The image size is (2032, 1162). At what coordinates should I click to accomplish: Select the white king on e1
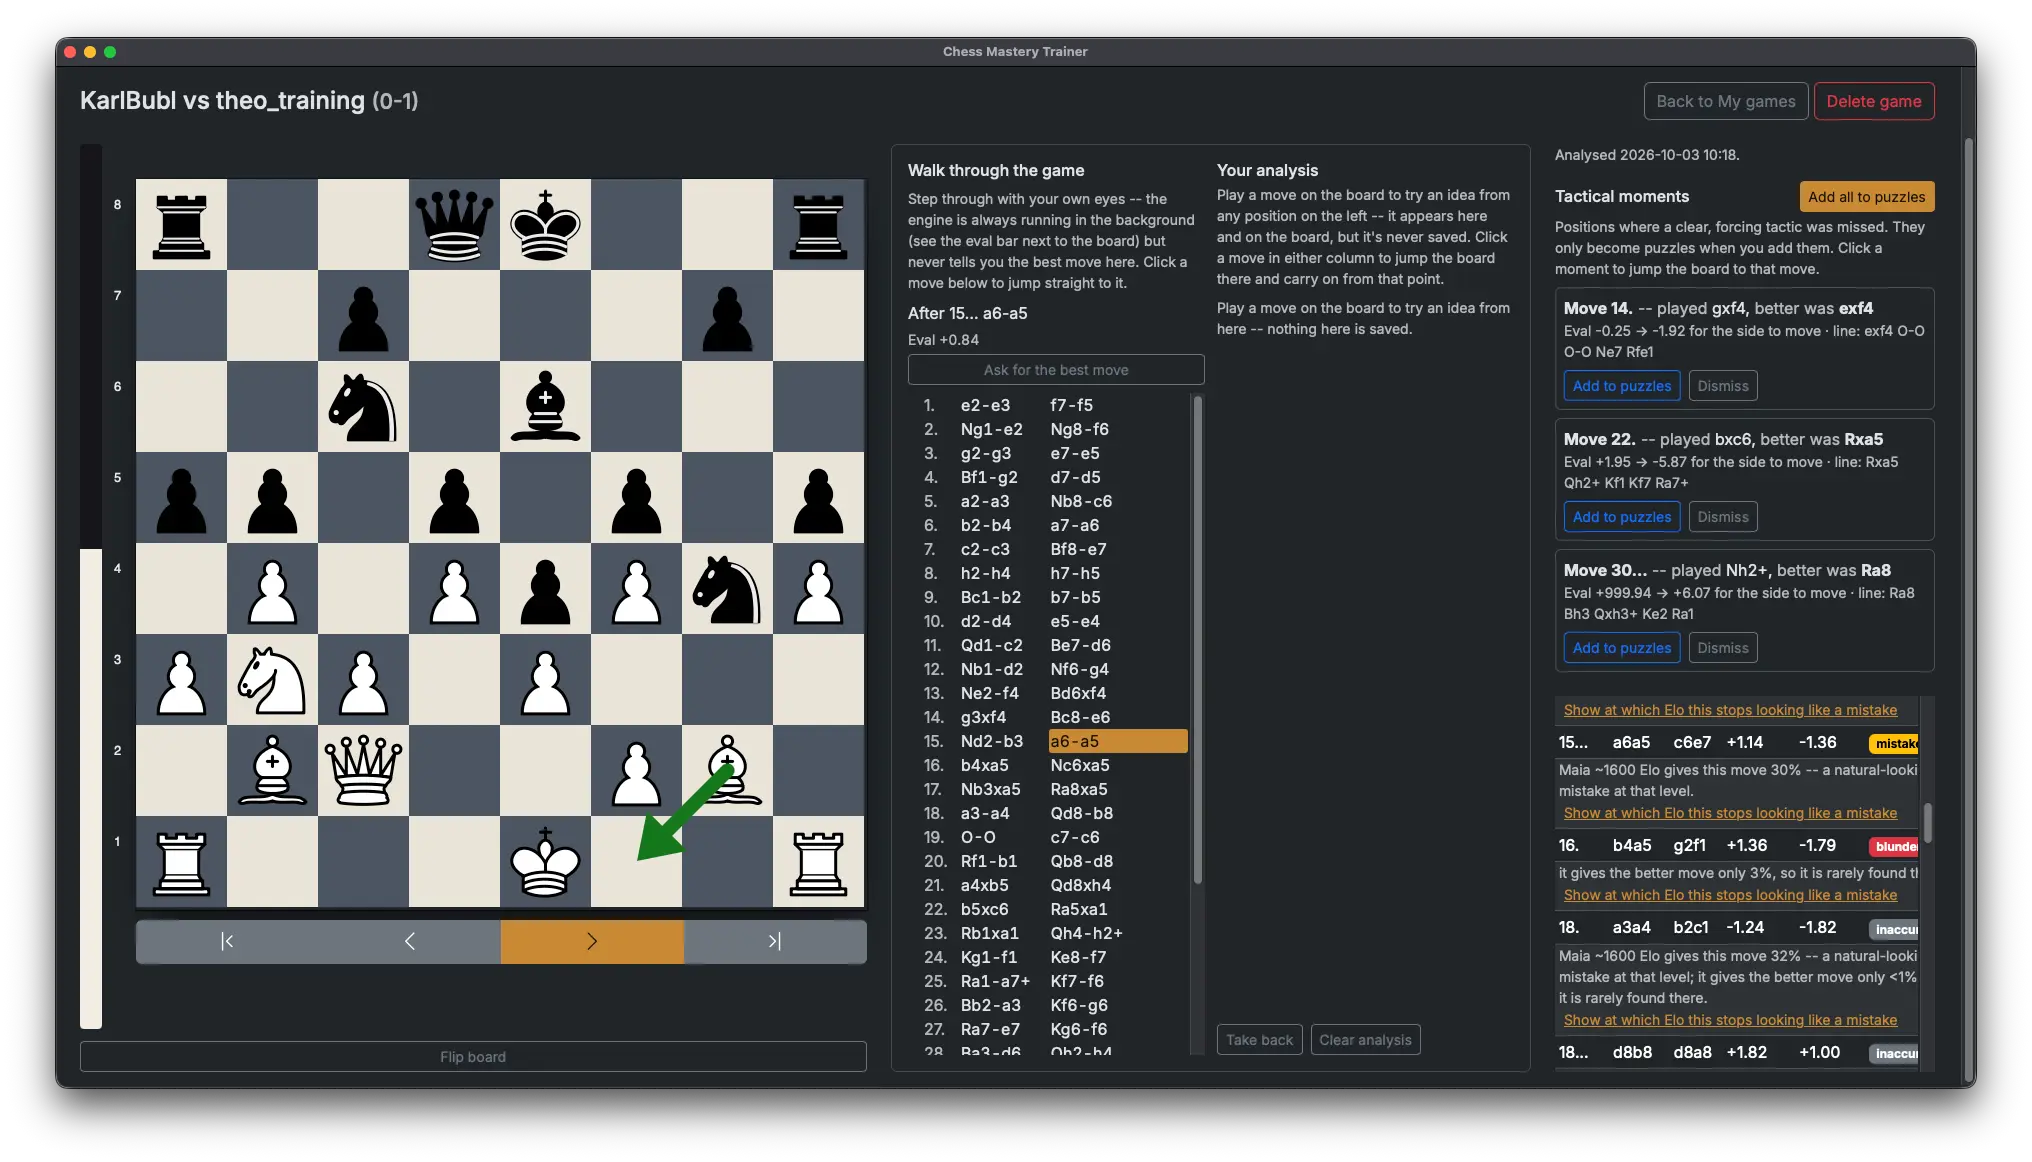tap(545, 862)
